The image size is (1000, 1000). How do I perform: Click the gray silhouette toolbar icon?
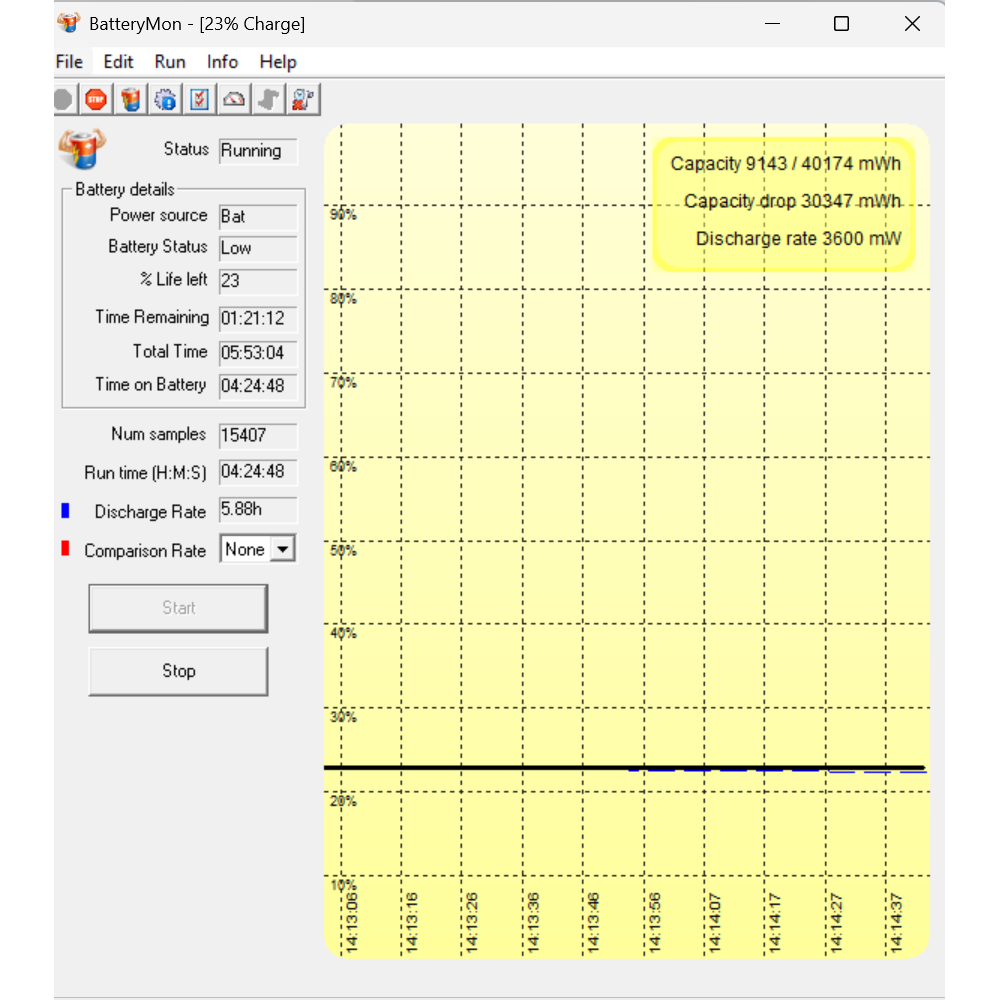[267, 99]
